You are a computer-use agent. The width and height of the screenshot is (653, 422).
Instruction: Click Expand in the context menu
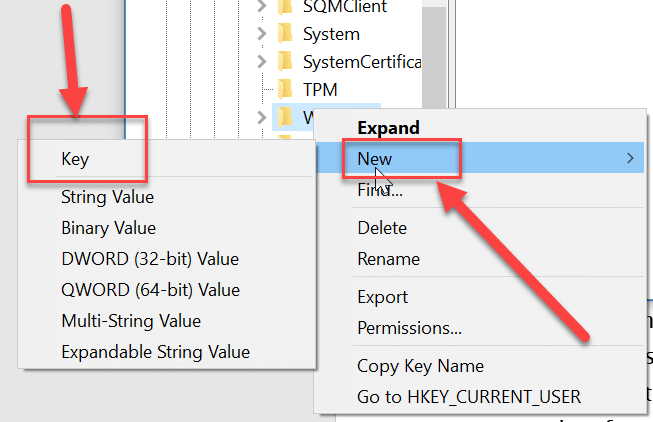388,128
